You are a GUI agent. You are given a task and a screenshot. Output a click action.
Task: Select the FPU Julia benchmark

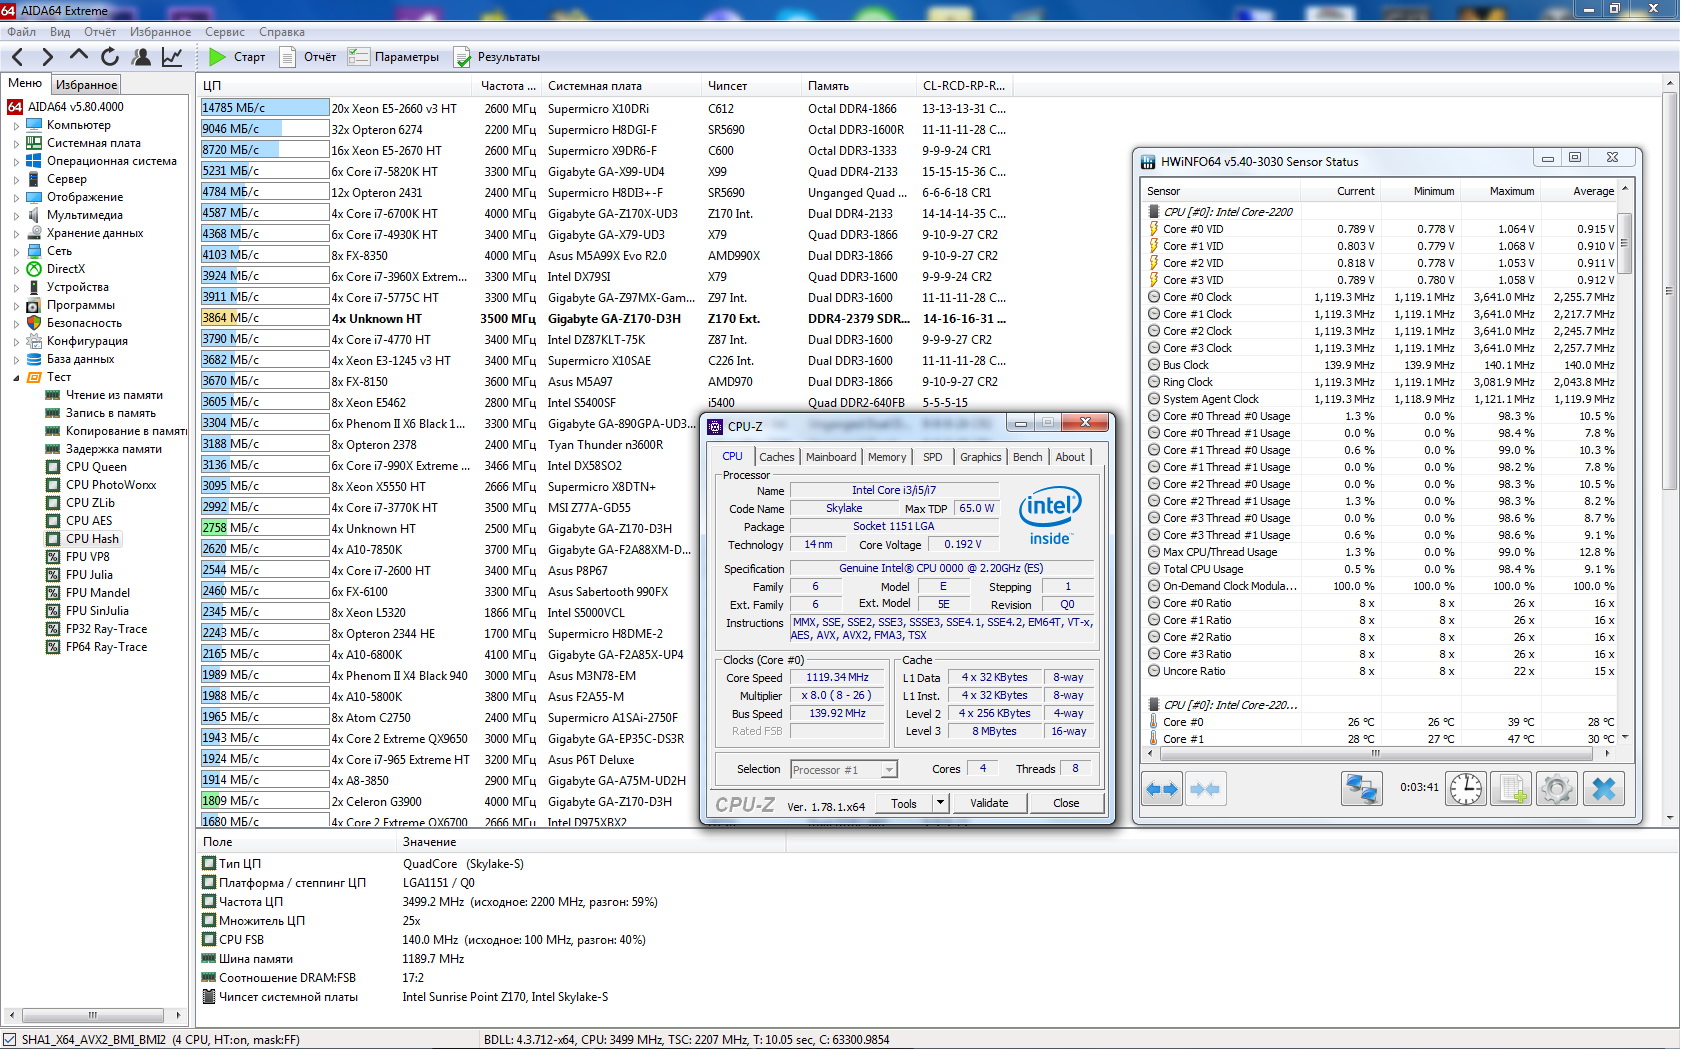(89, 575)
